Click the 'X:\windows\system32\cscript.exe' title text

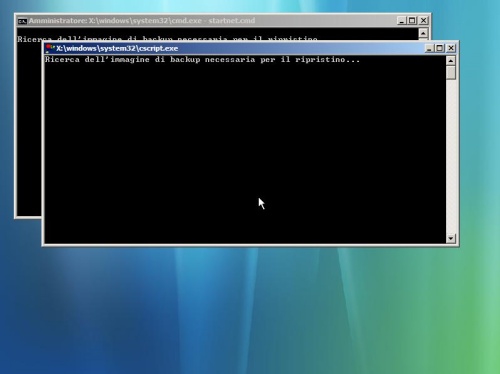point(117,48)
